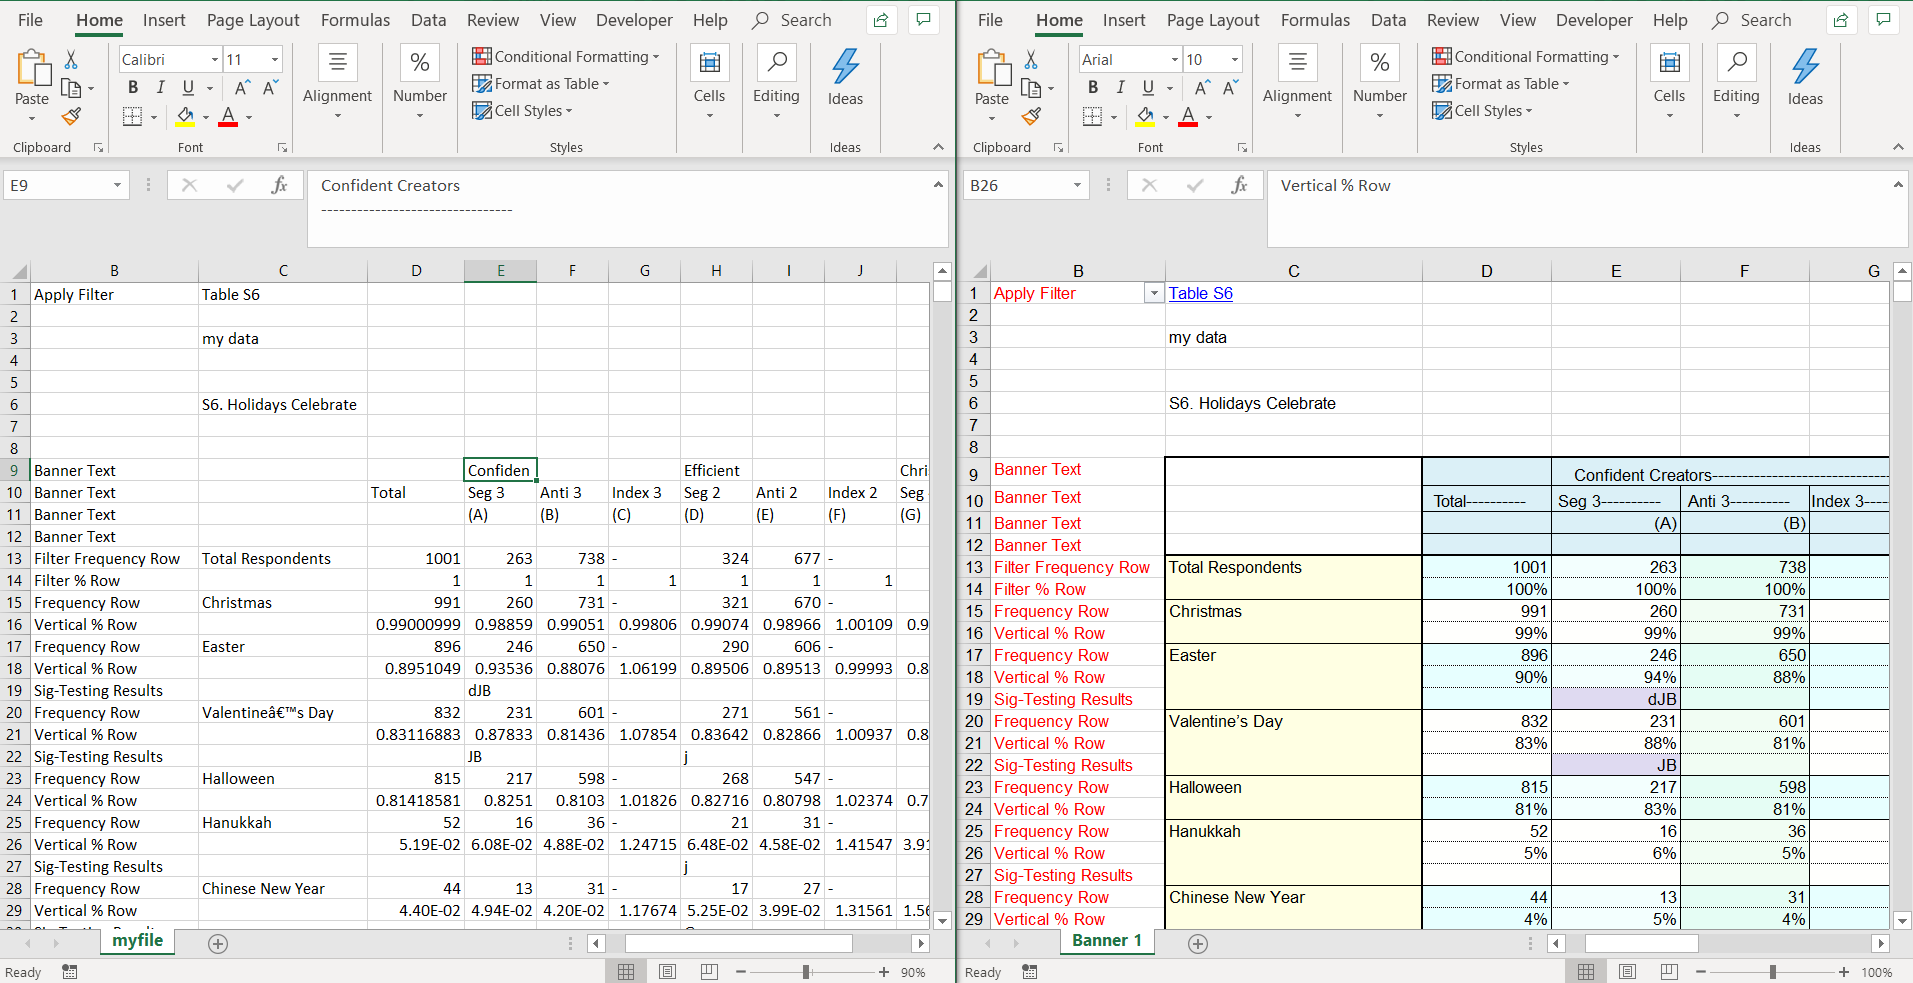Click Borders icon in left window

(132, 117)
